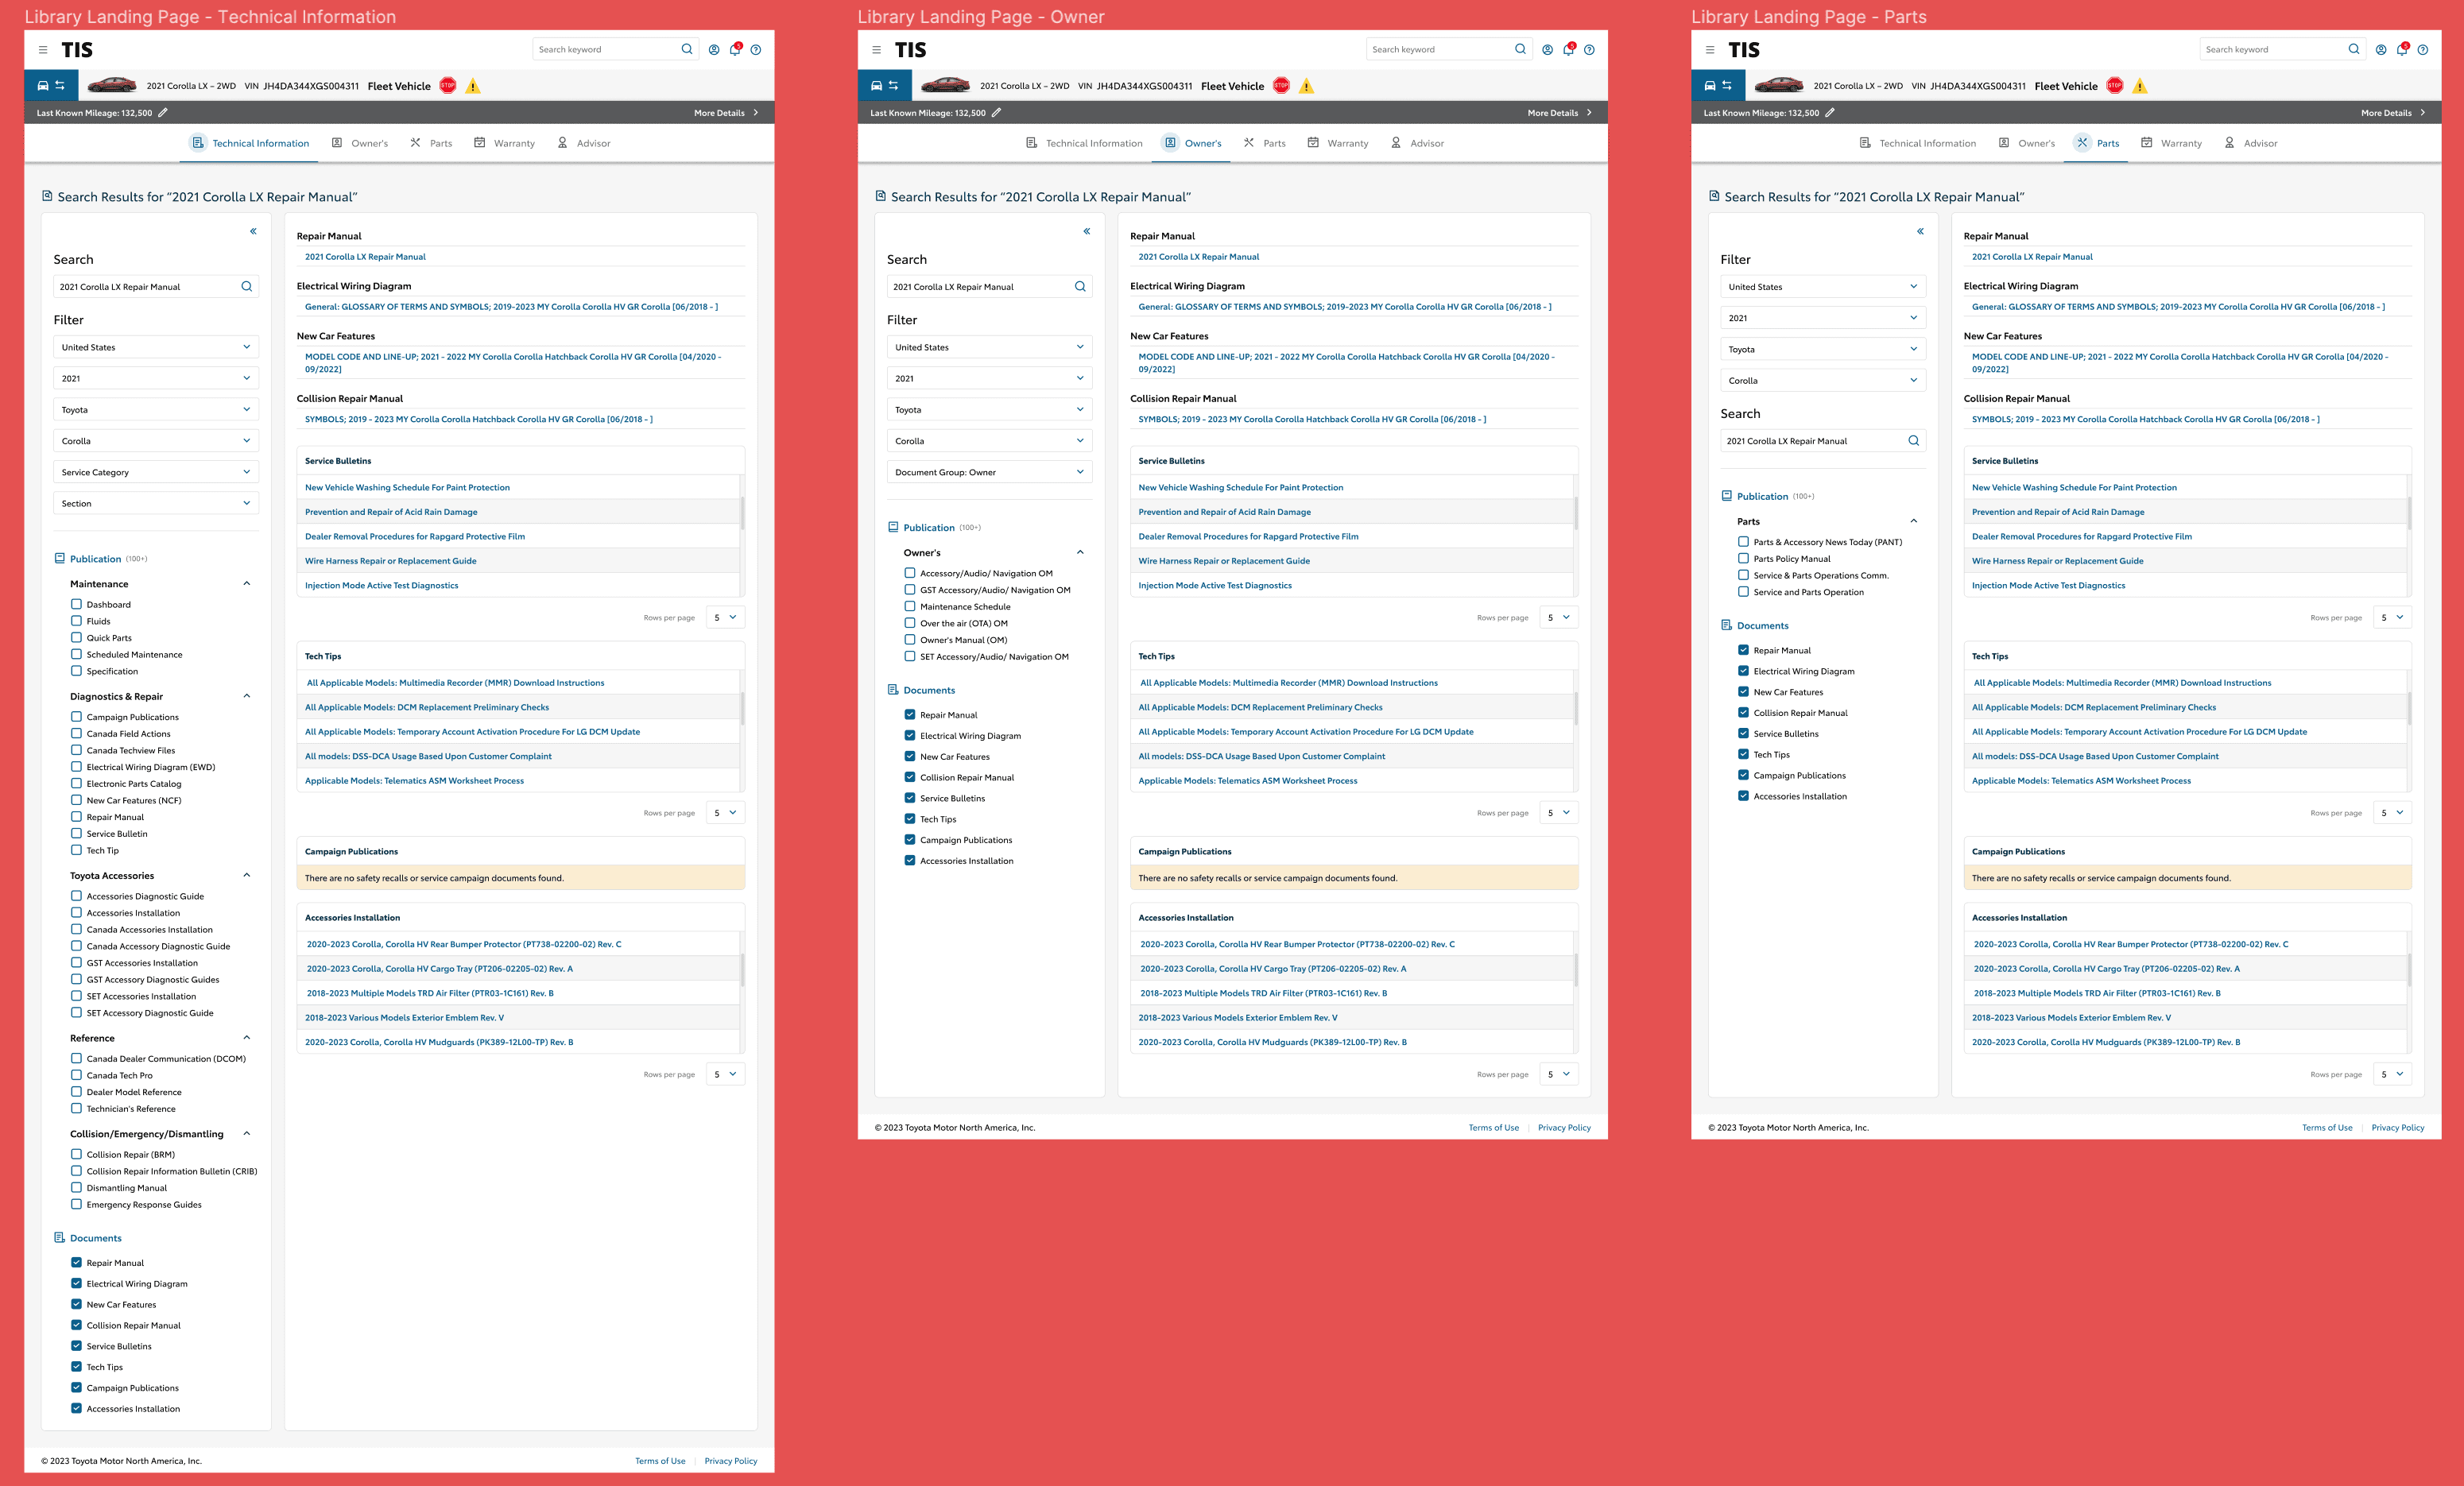This screenshot has height=1486, width=2464.
Task: Edit mileage pencil icon on Technical Information page
Action: [163, 113]
